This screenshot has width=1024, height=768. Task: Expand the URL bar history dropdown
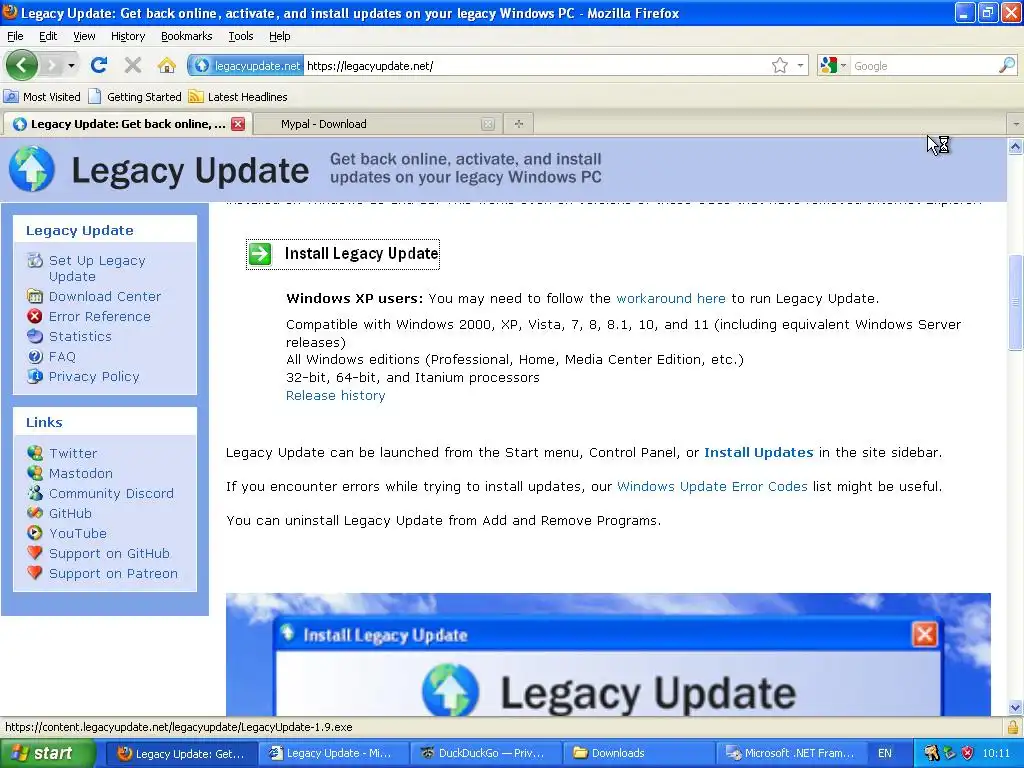(800, 65)
